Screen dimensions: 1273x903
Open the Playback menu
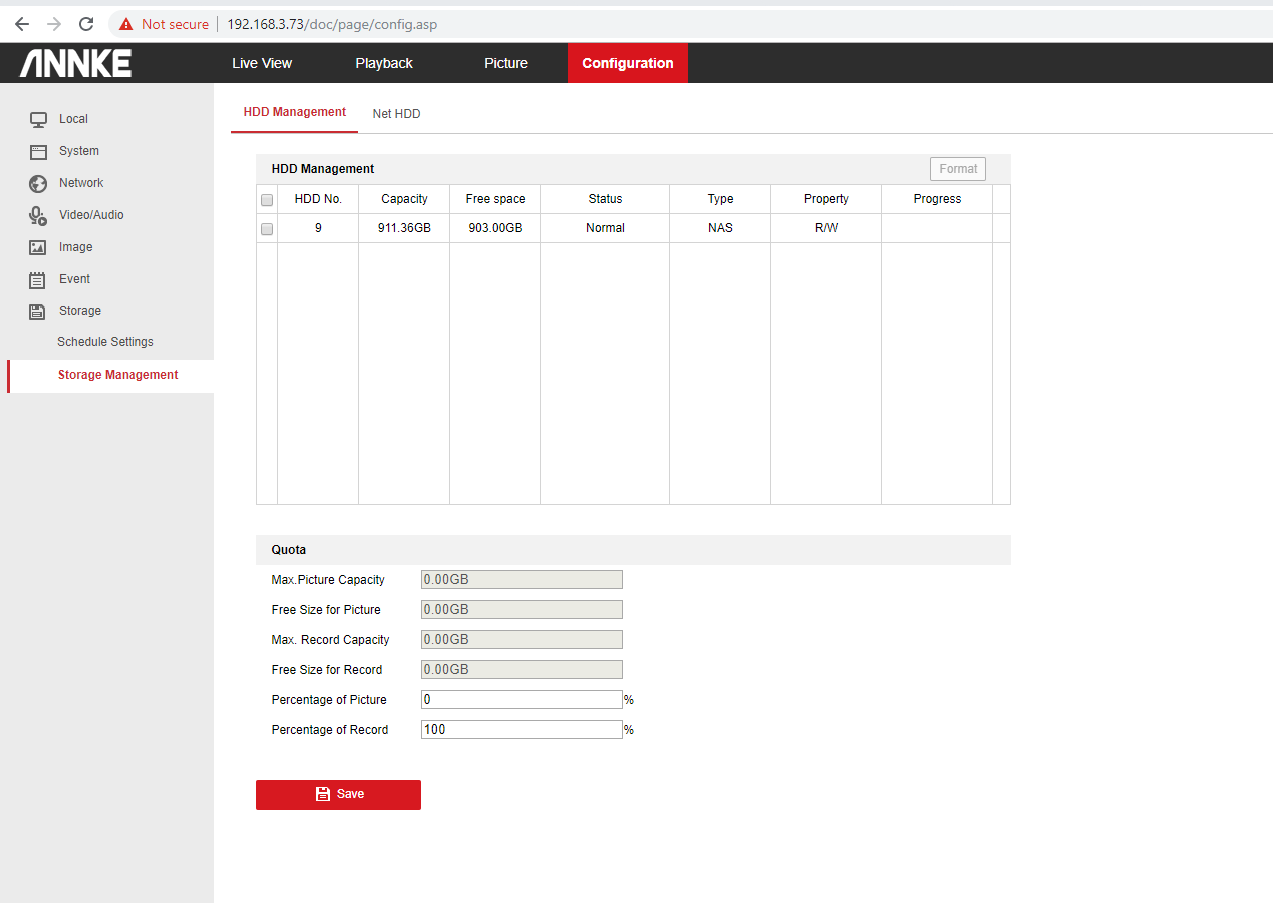384,63
